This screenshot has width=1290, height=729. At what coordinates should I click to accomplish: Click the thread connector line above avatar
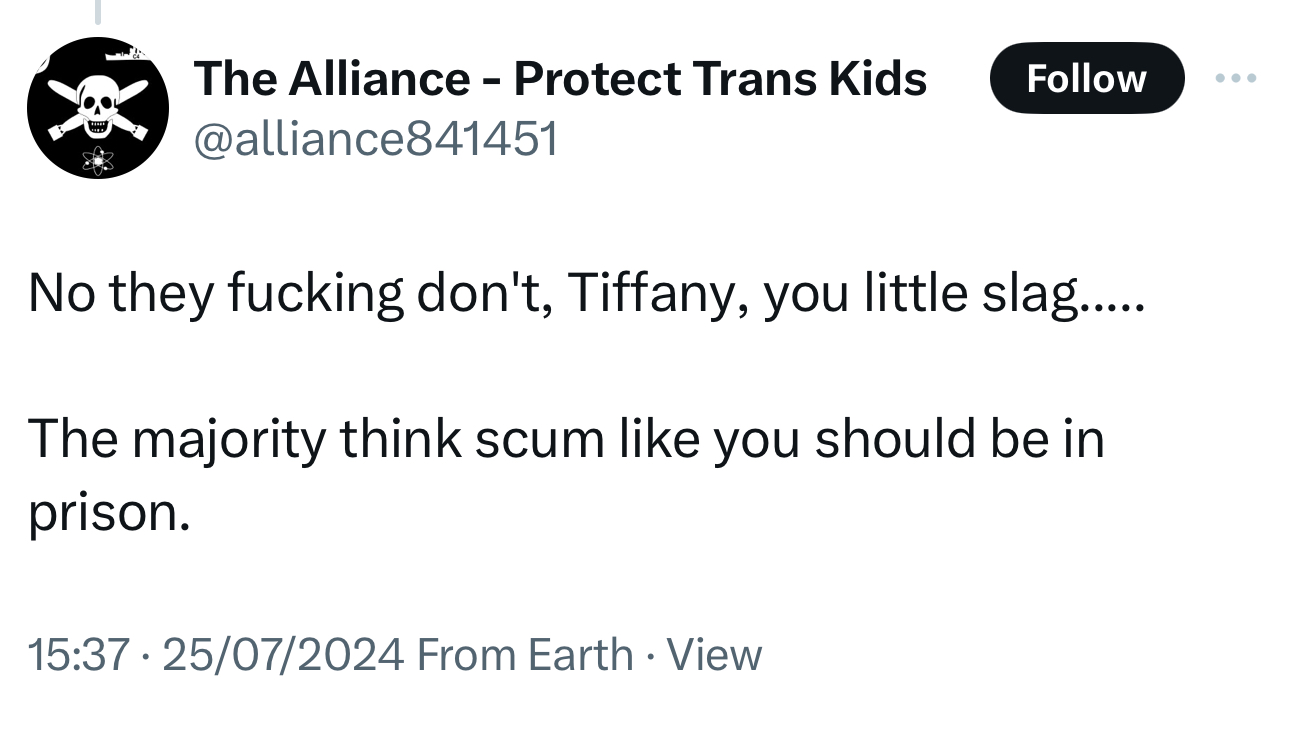[97, 11]
